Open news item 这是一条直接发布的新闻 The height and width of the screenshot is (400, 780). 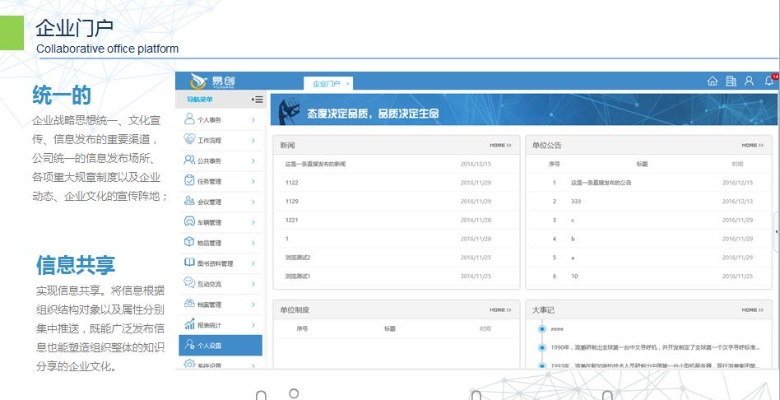coord(315,164)
